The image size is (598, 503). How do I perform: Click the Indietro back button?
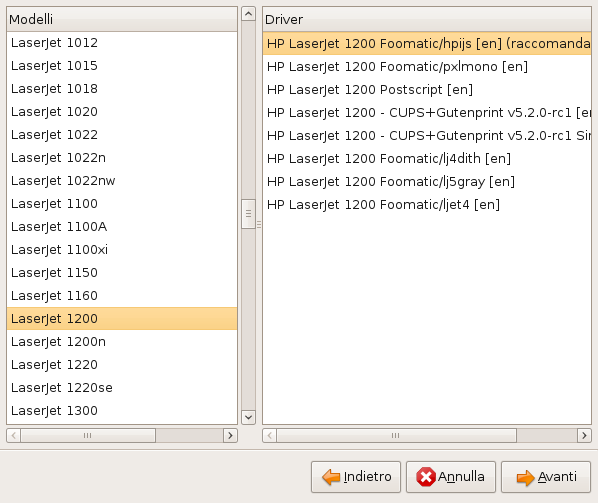[x=356, y=477]
